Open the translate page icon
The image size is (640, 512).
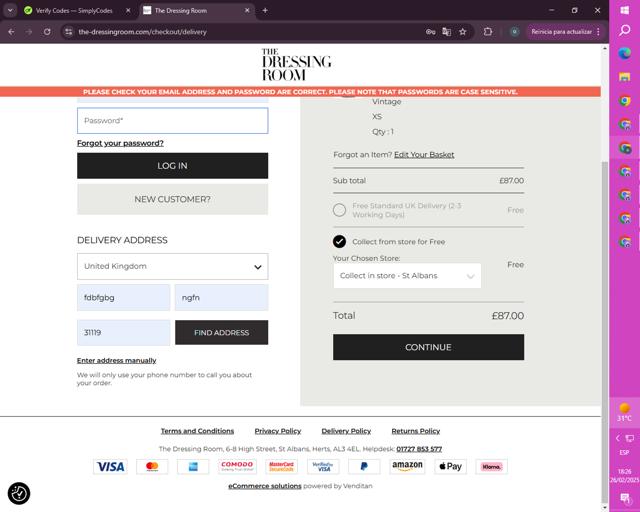(x=447, y=31)
